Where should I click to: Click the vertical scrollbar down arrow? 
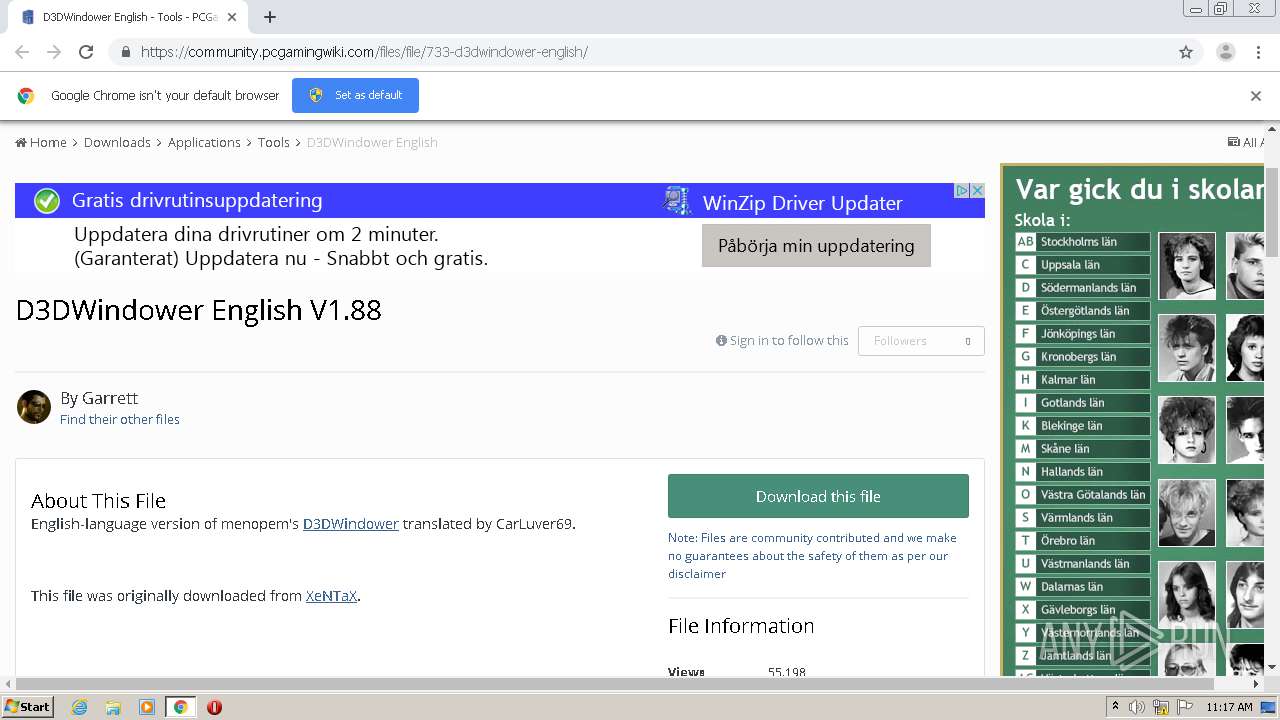pyautogui.click(x=1272, y=667)
